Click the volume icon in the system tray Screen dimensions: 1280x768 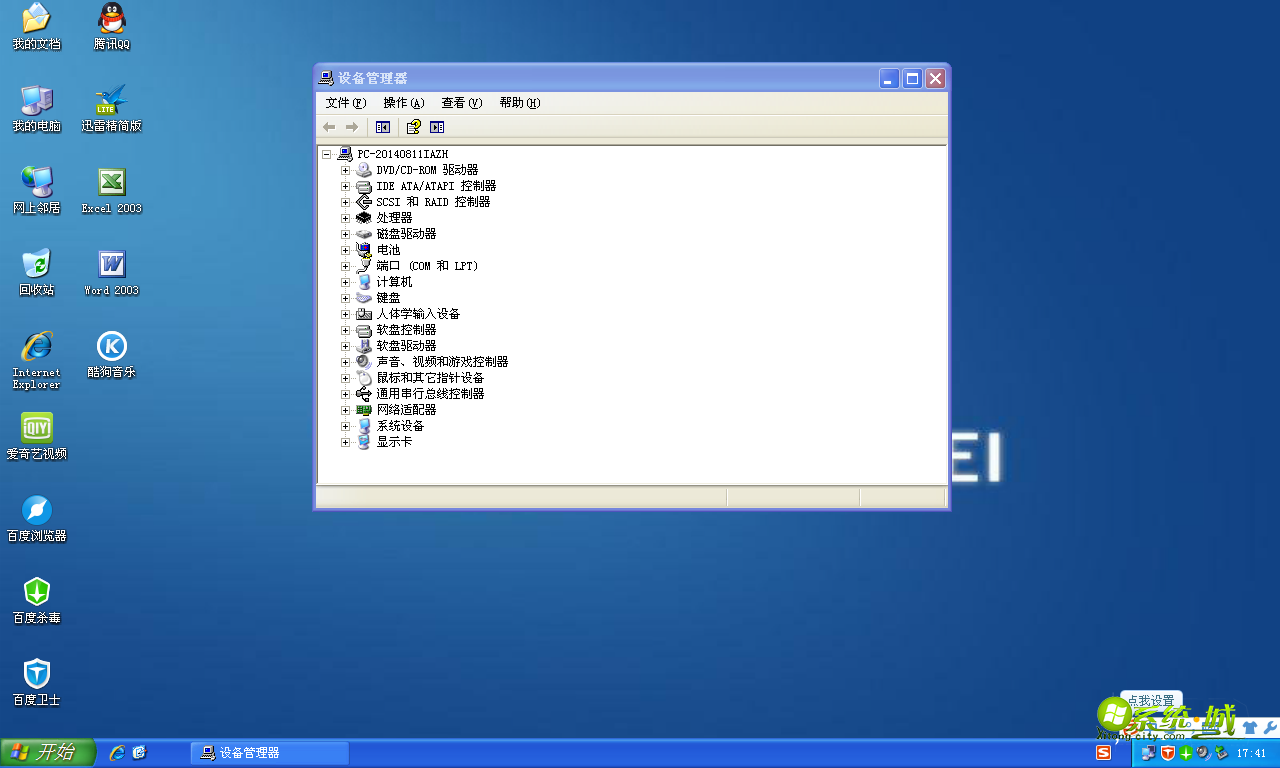(1202, 753)
